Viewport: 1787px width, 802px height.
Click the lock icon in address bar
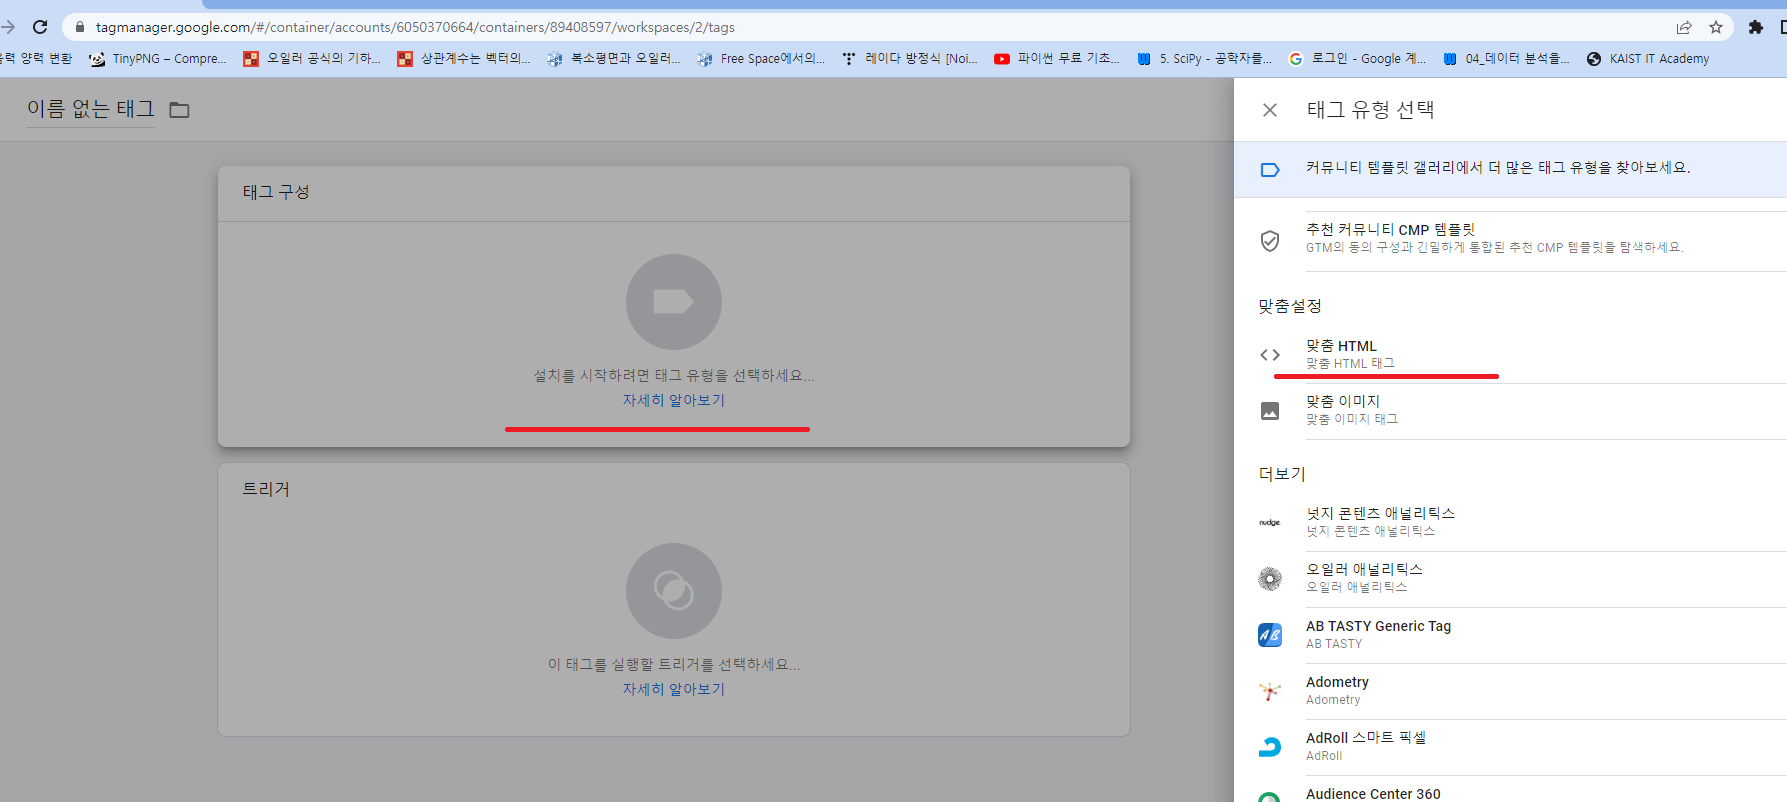(x=80, y=27)
